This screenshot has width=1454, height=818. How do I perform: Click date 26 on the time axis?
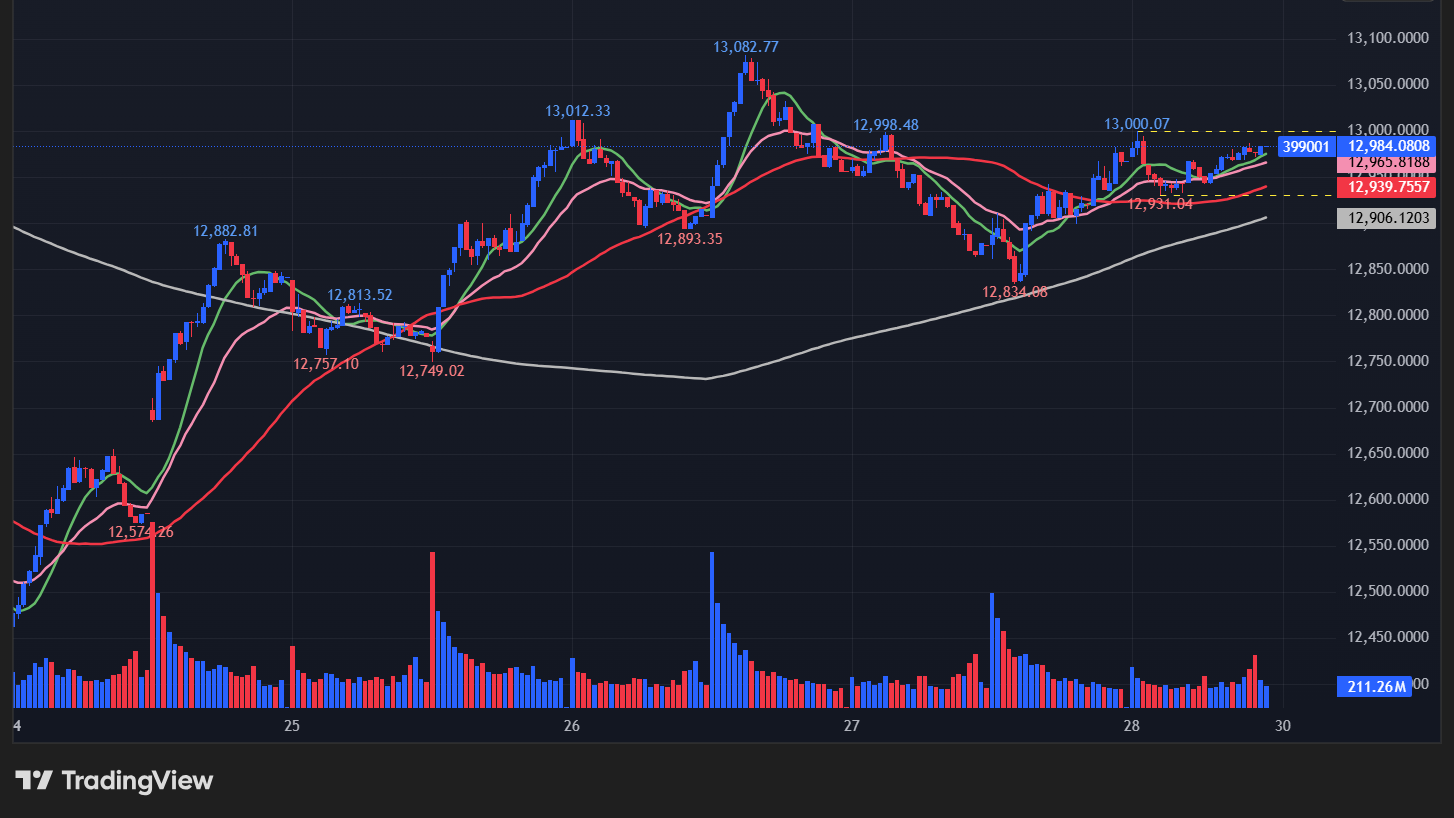tap(572, 725)
